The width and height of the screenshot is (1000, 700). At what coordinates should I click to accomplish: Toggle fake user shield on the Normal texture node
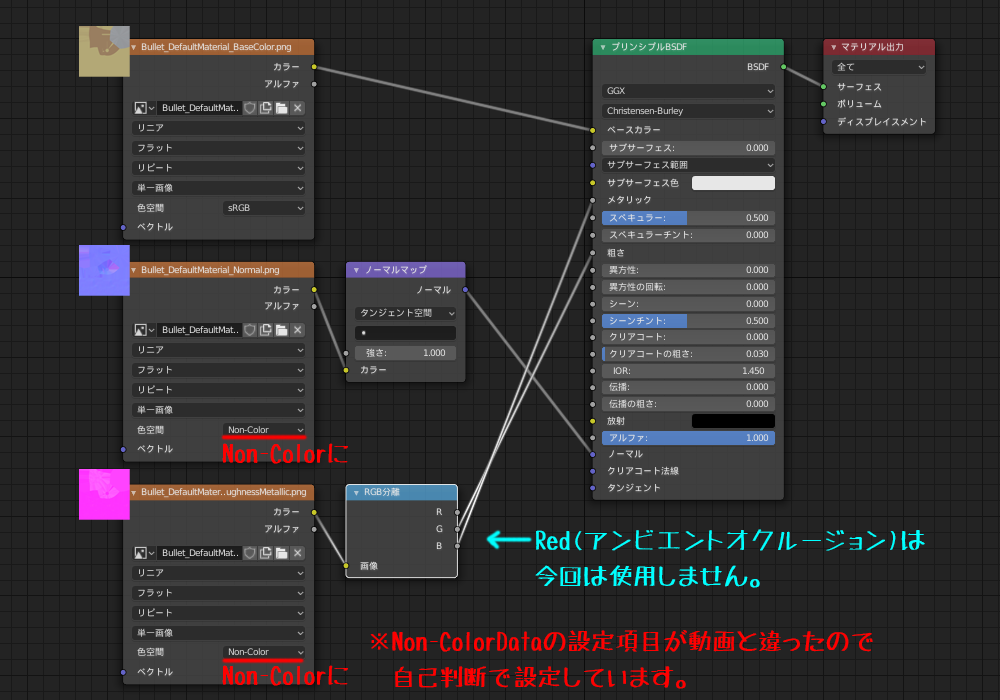(250, 330)
